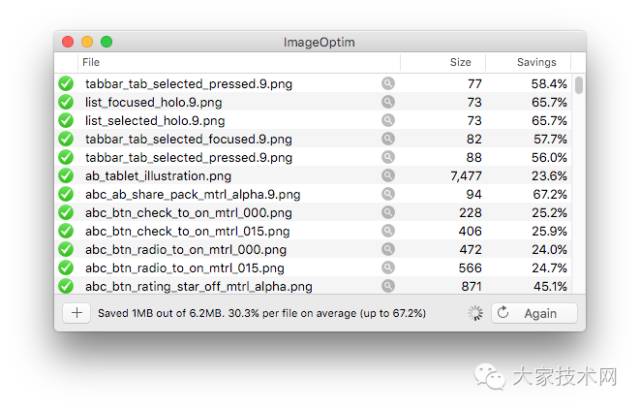Click the green zoom window button
The height and width of the screenshot is (409, 640).
pos(107,42)
